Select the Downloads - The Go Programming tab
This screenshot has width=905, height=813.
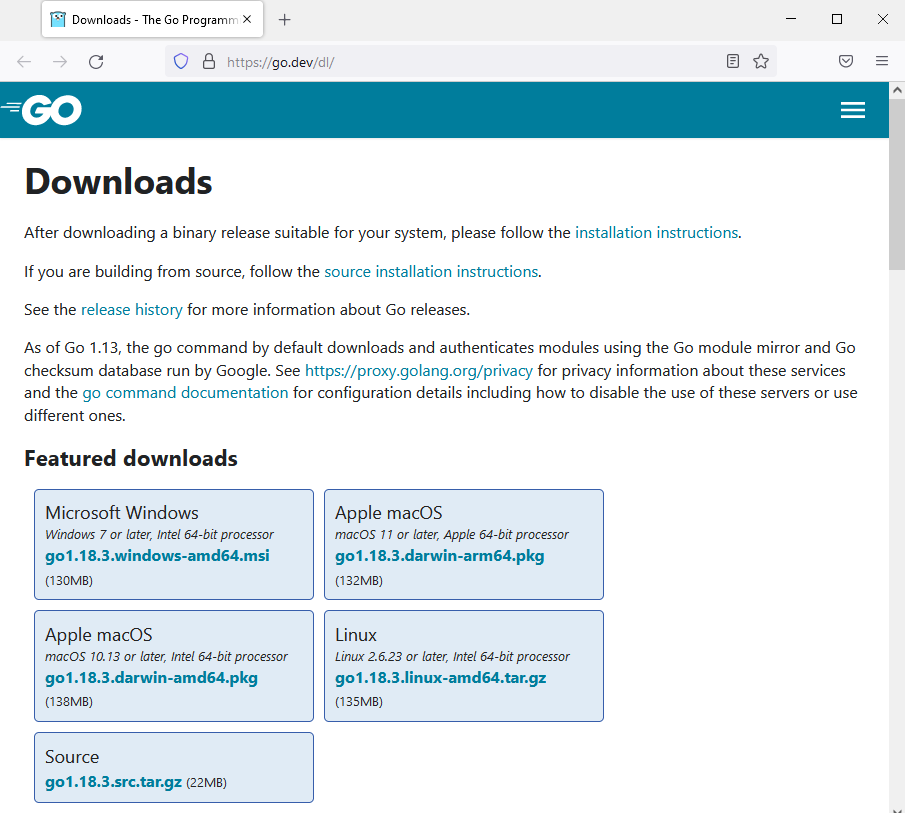coord(152,20)
